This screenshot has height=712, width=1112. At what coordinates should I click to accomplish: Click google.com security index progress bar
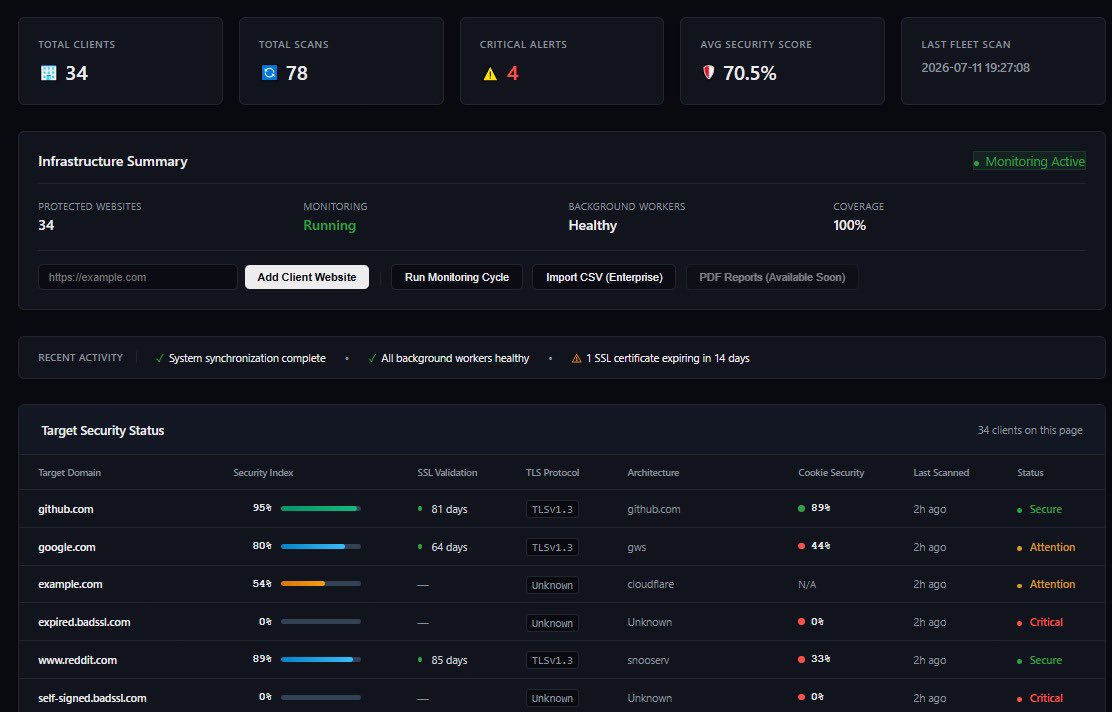321,546
